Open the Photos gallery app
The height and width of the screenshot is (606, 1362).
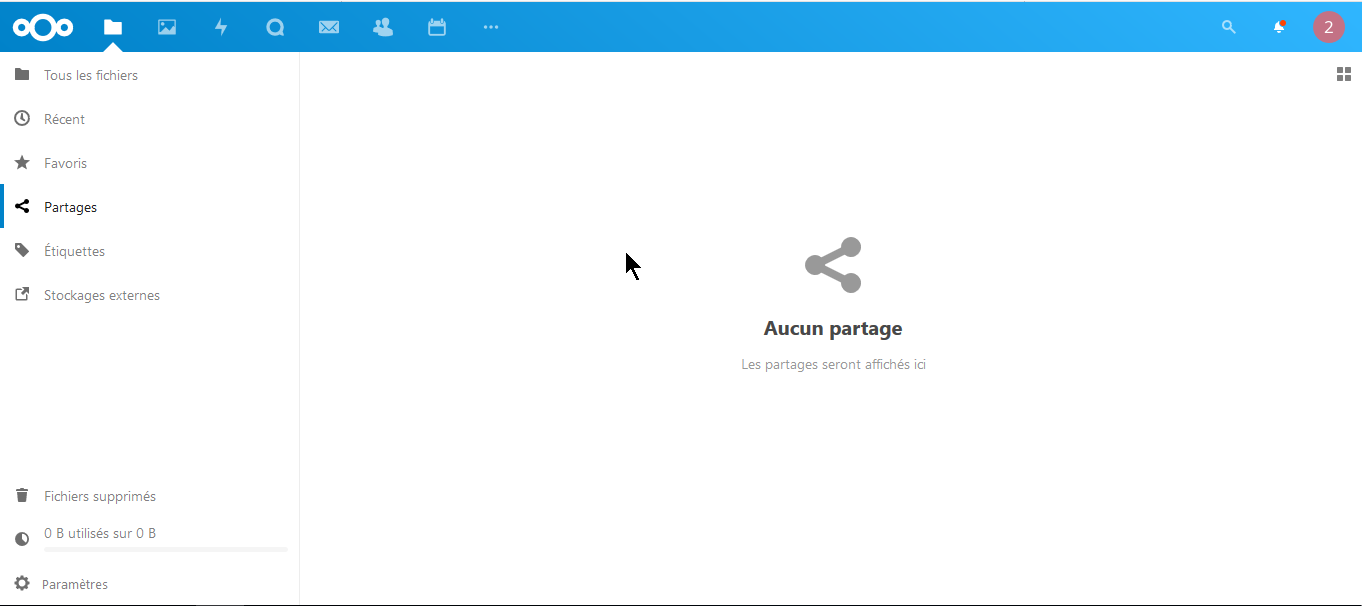(x=167, y=27)
